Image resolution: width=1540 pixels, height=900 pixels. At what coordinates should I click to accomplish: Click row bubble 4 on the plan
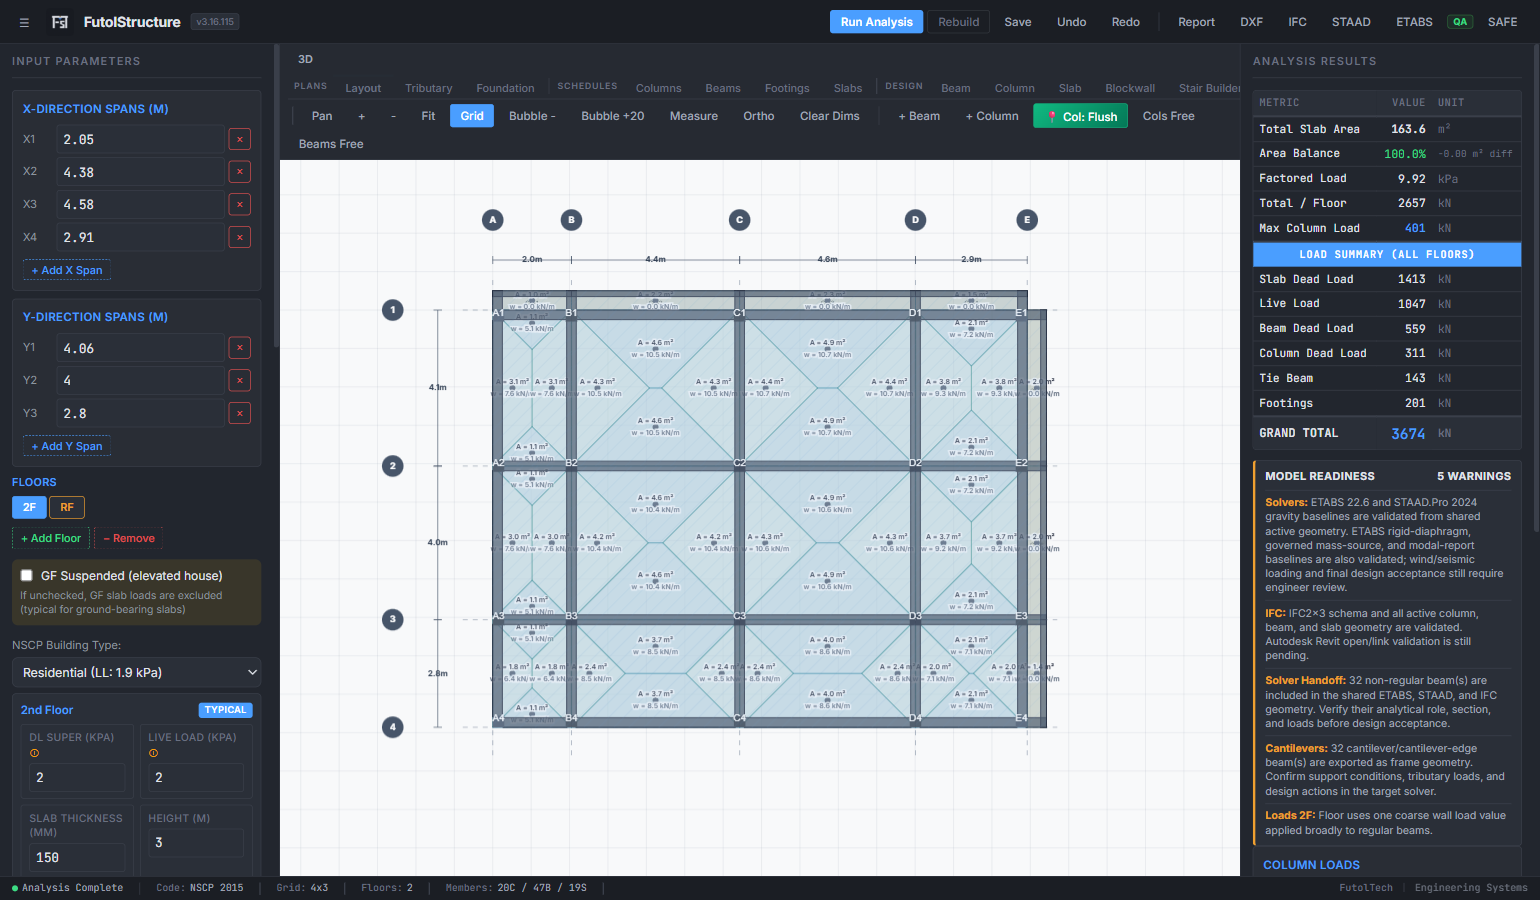[393, 727]
